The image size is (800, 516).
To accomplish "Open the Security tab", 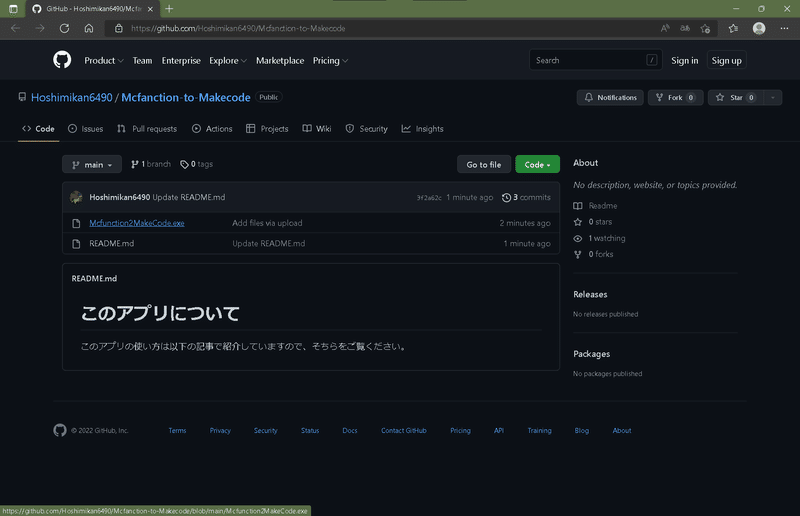I will pyautogui.click(x=366, y=129).
